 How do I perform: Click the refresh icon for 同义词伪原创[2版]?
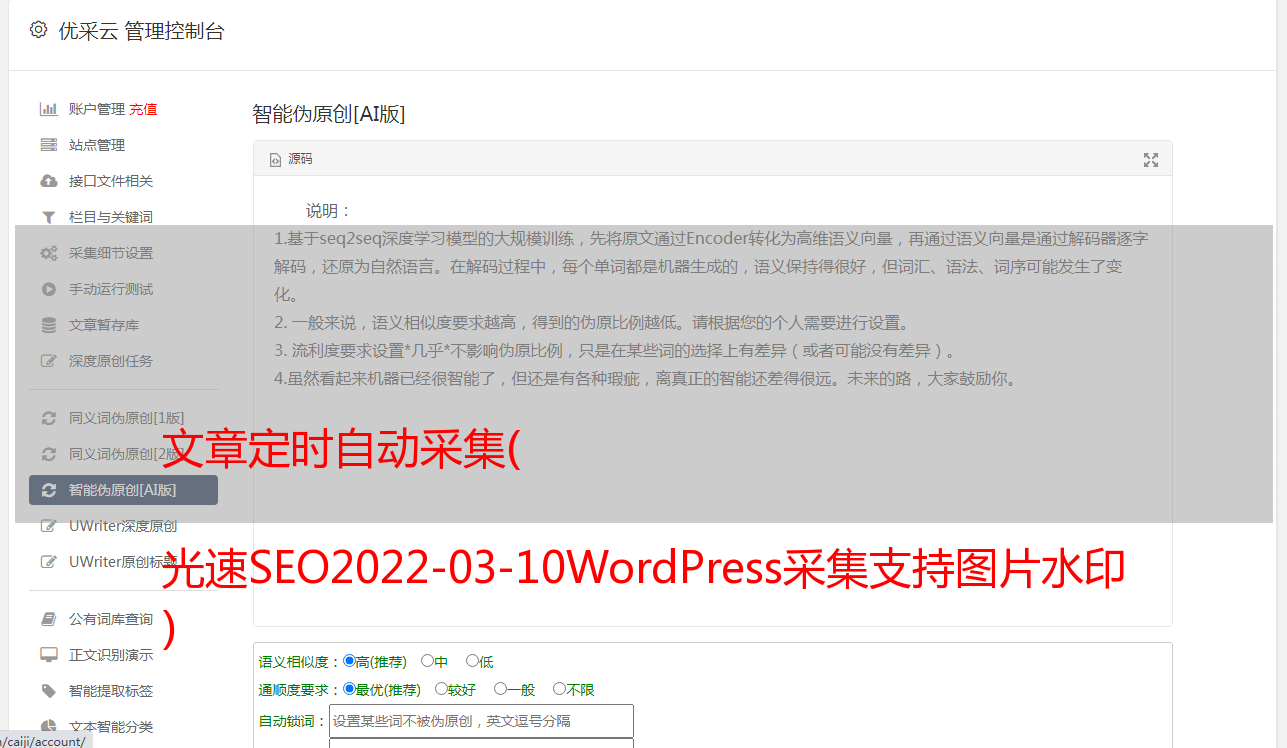pyautogui.click(x=48, y=454)
